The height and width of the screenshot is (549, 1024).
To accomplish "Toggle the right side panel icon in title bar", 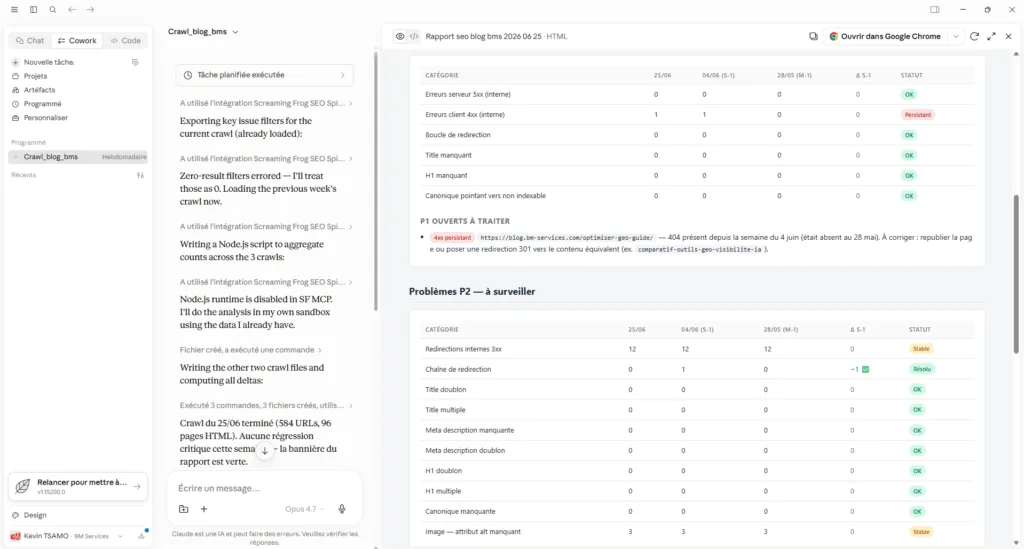I will 935,10.
